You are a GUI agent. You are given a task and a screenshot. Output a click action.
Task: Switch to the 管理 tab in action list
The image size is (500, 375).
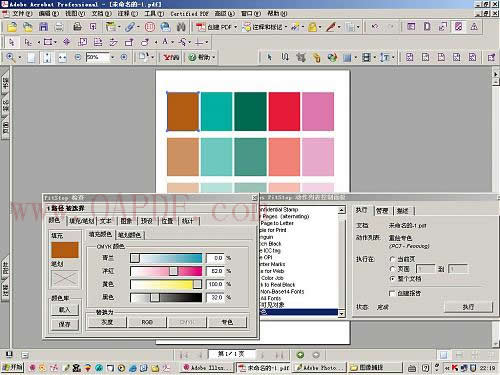pos(382,211)
